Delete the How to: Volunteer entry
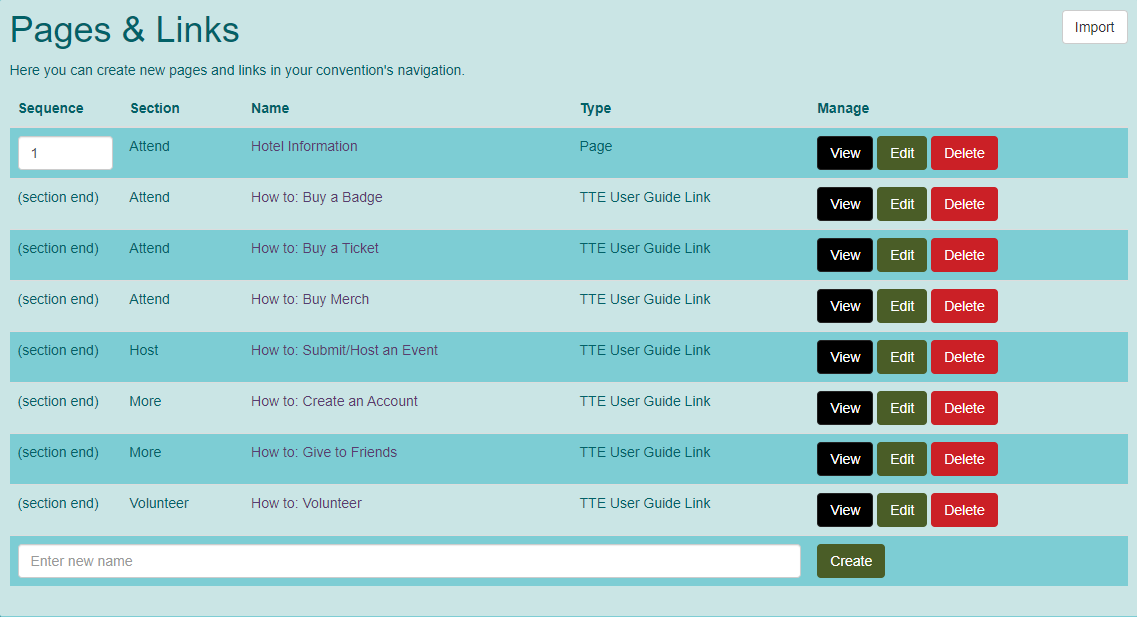 (964, 510)
